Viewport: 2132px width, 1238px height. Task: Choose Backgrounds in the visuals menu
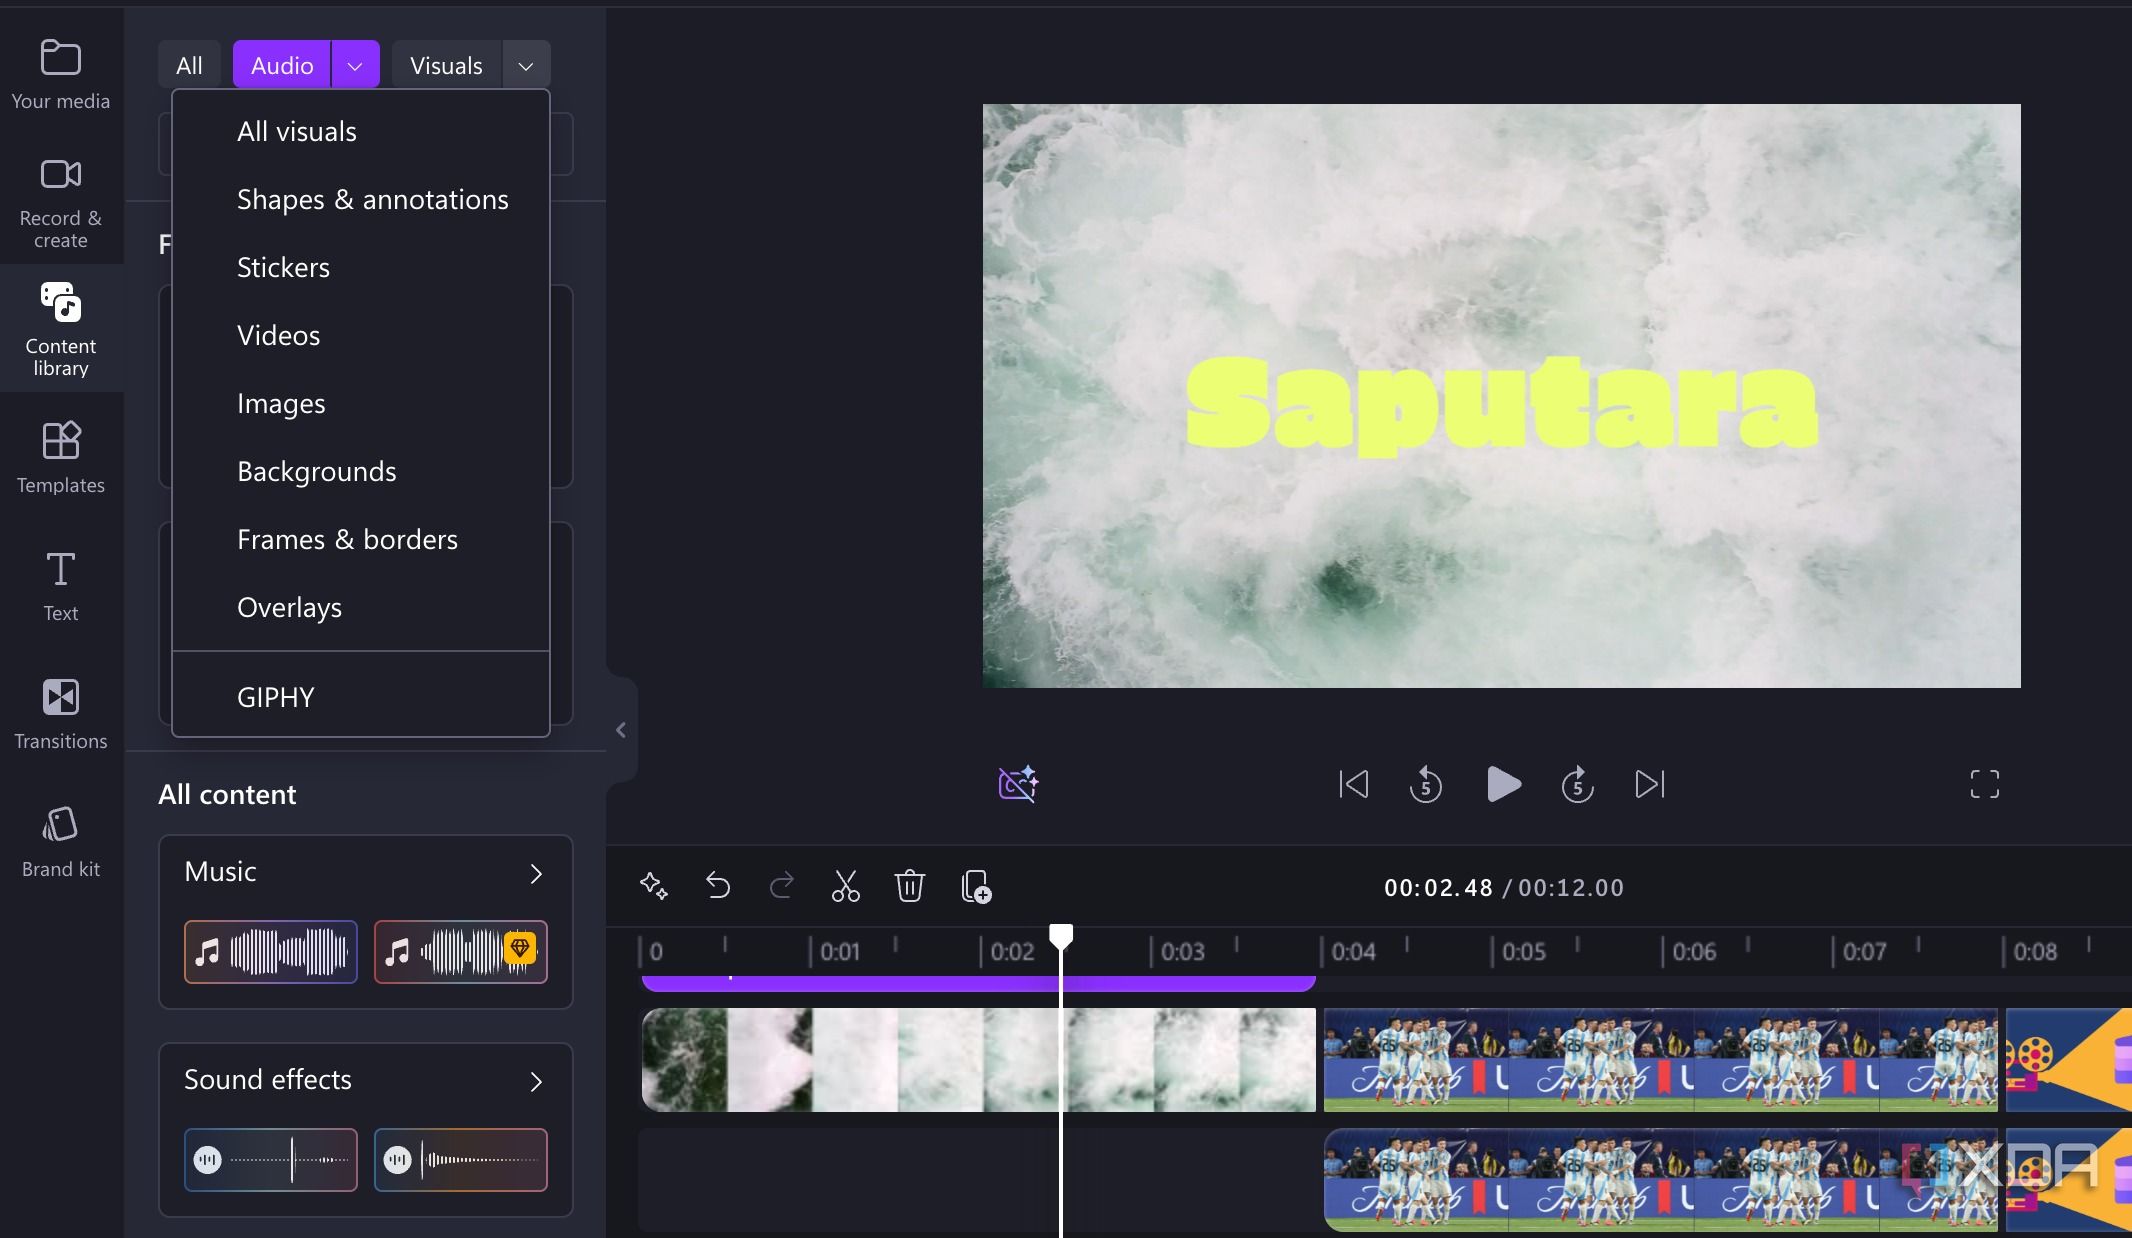(316, 471)
